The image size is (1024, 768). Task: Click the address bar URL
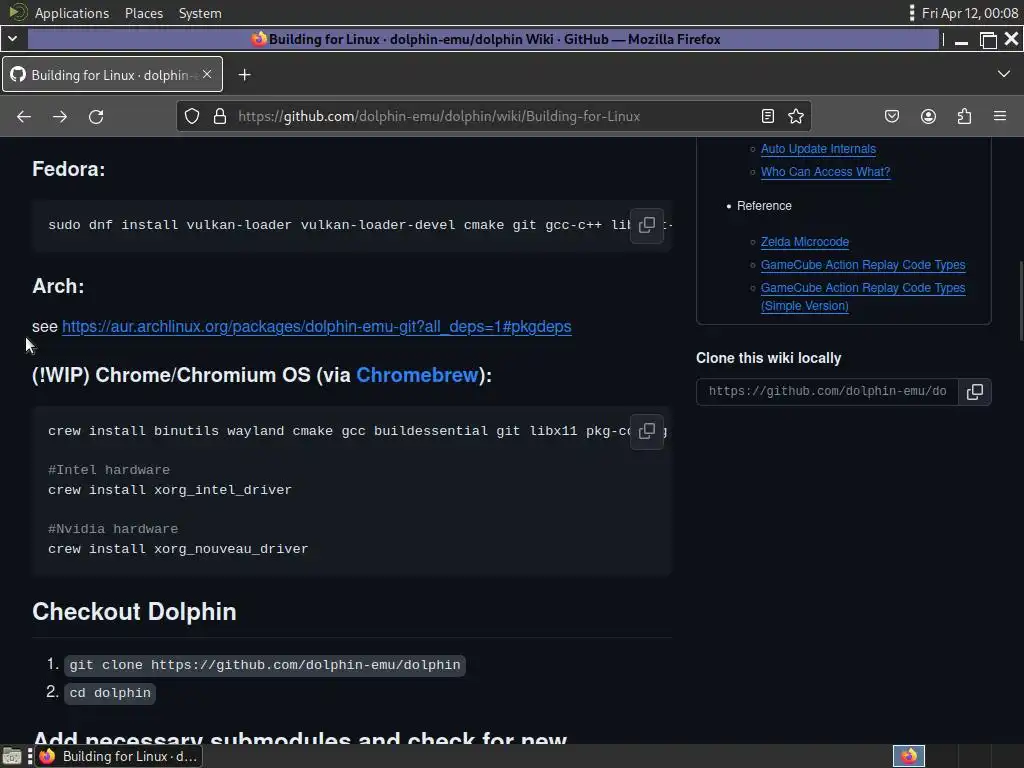439,116
